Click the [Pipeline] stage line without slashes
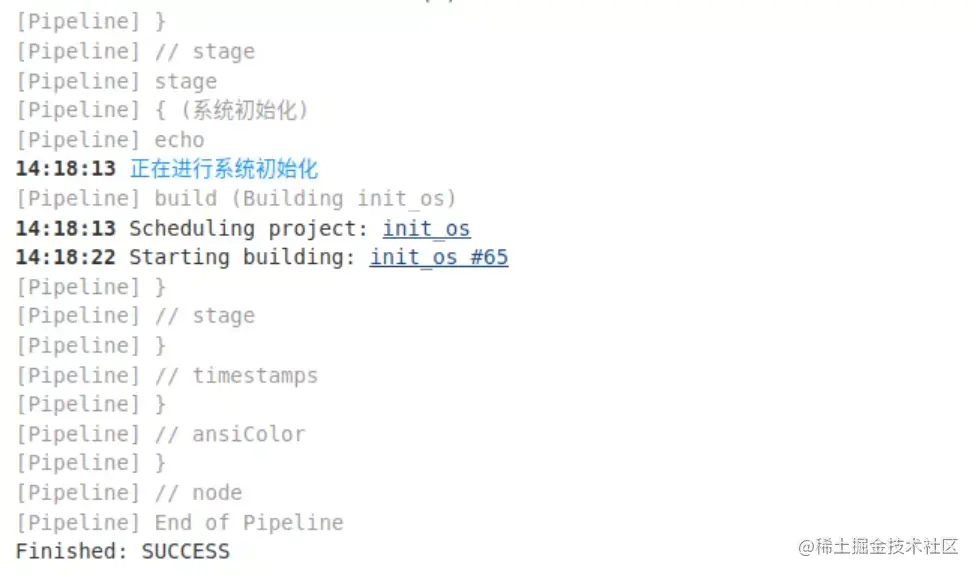Viewport: 977px width, 575px height. tap(116, 81)
